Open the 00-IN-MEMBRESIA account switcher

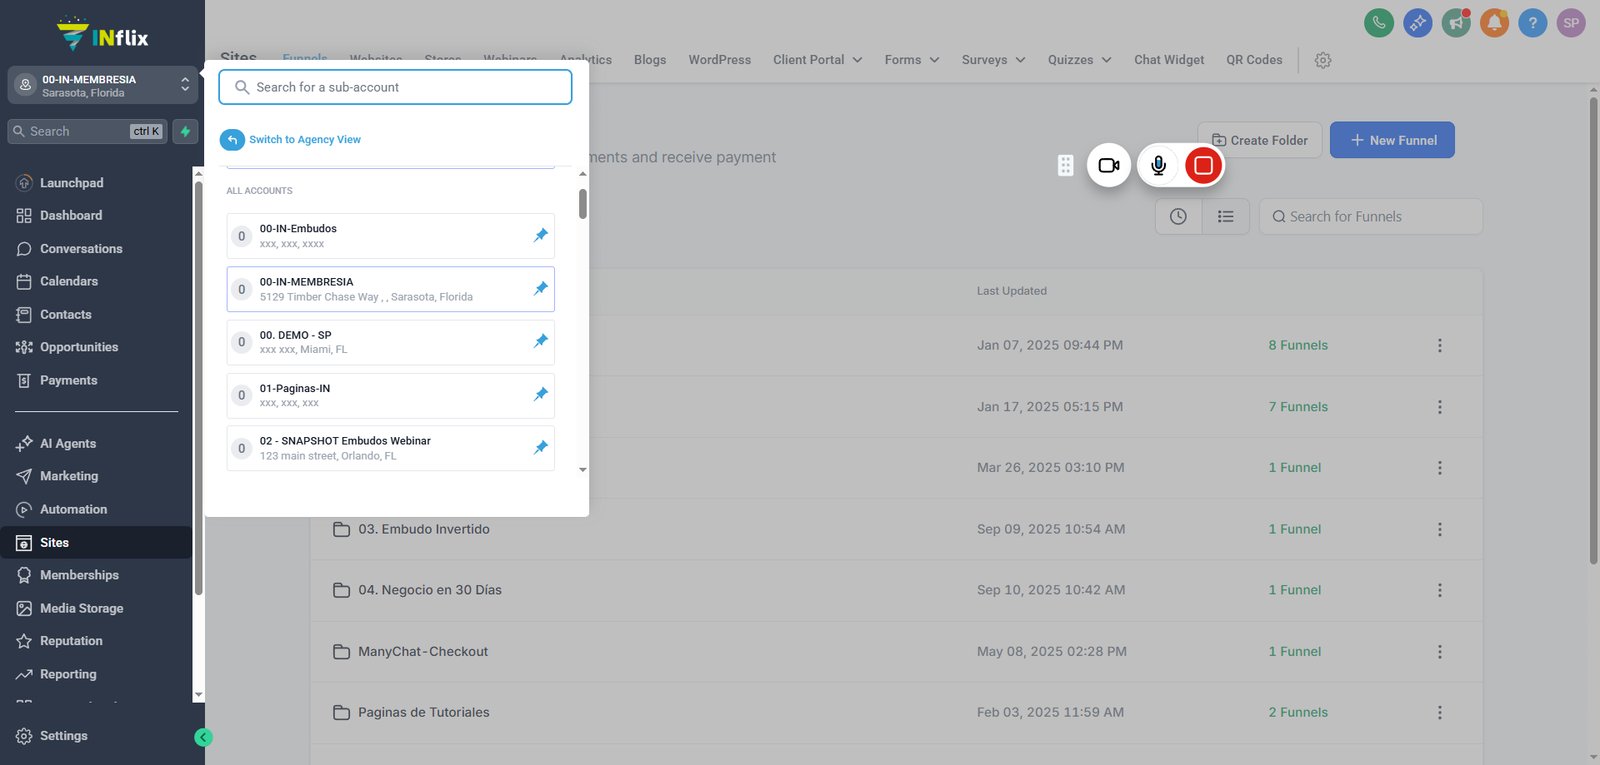(103, 86)
